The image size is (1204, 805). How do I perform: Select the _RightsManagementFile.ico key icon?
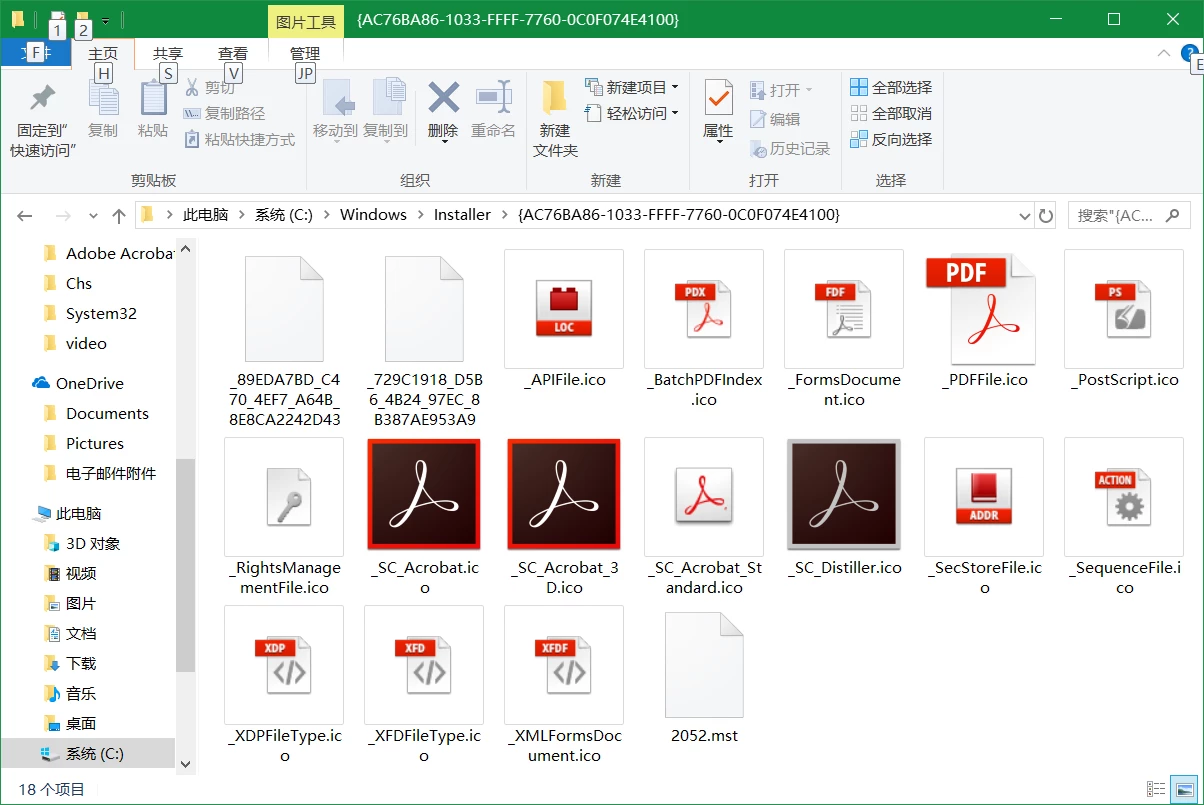[284, 497]
